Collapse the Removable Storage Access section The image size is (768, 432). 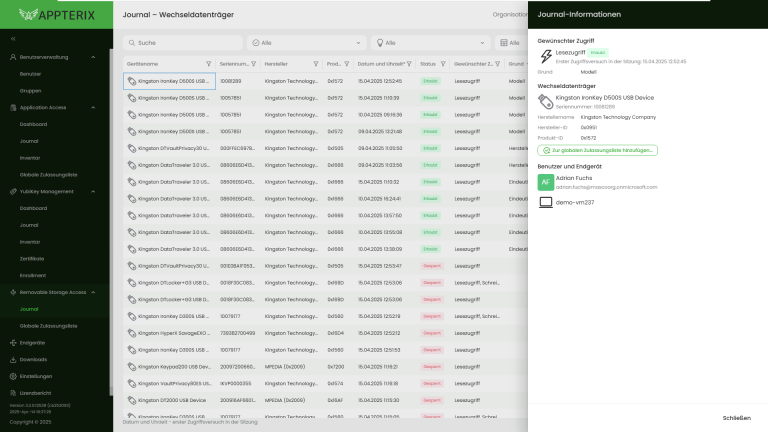(x=92, y=292)
